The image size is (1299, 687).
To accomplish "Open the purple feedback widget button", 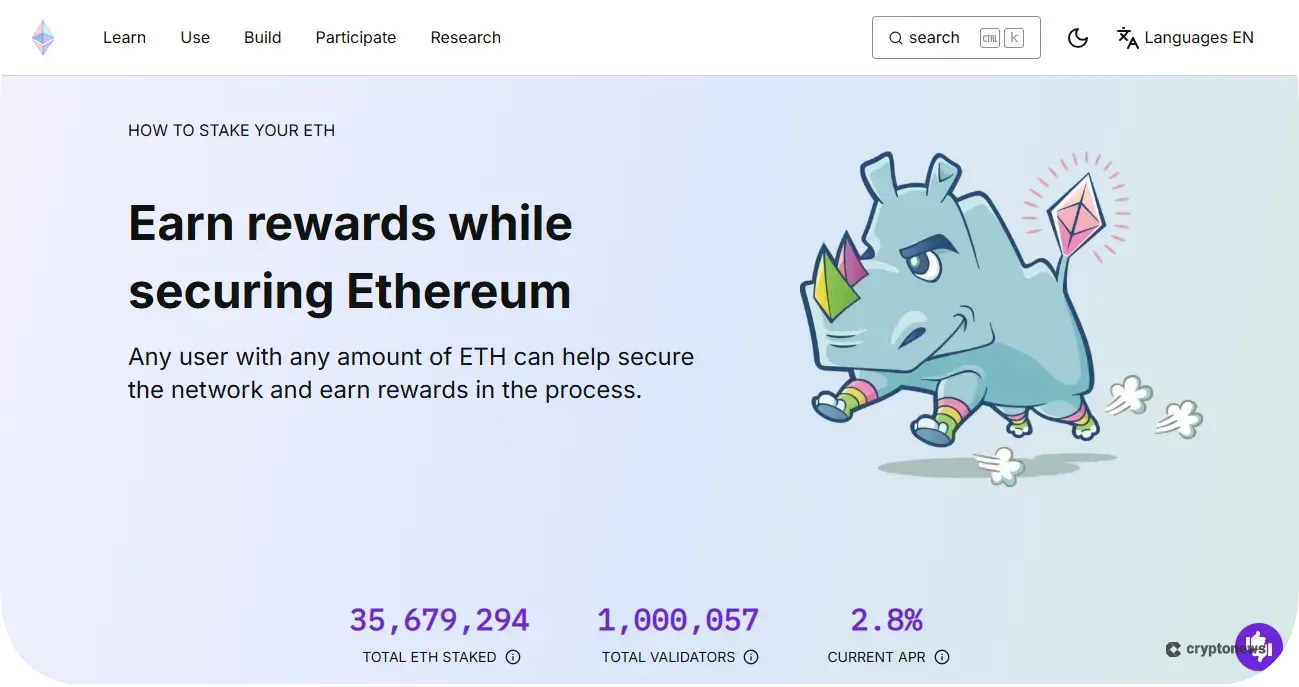I will [x=1259, y=646].
